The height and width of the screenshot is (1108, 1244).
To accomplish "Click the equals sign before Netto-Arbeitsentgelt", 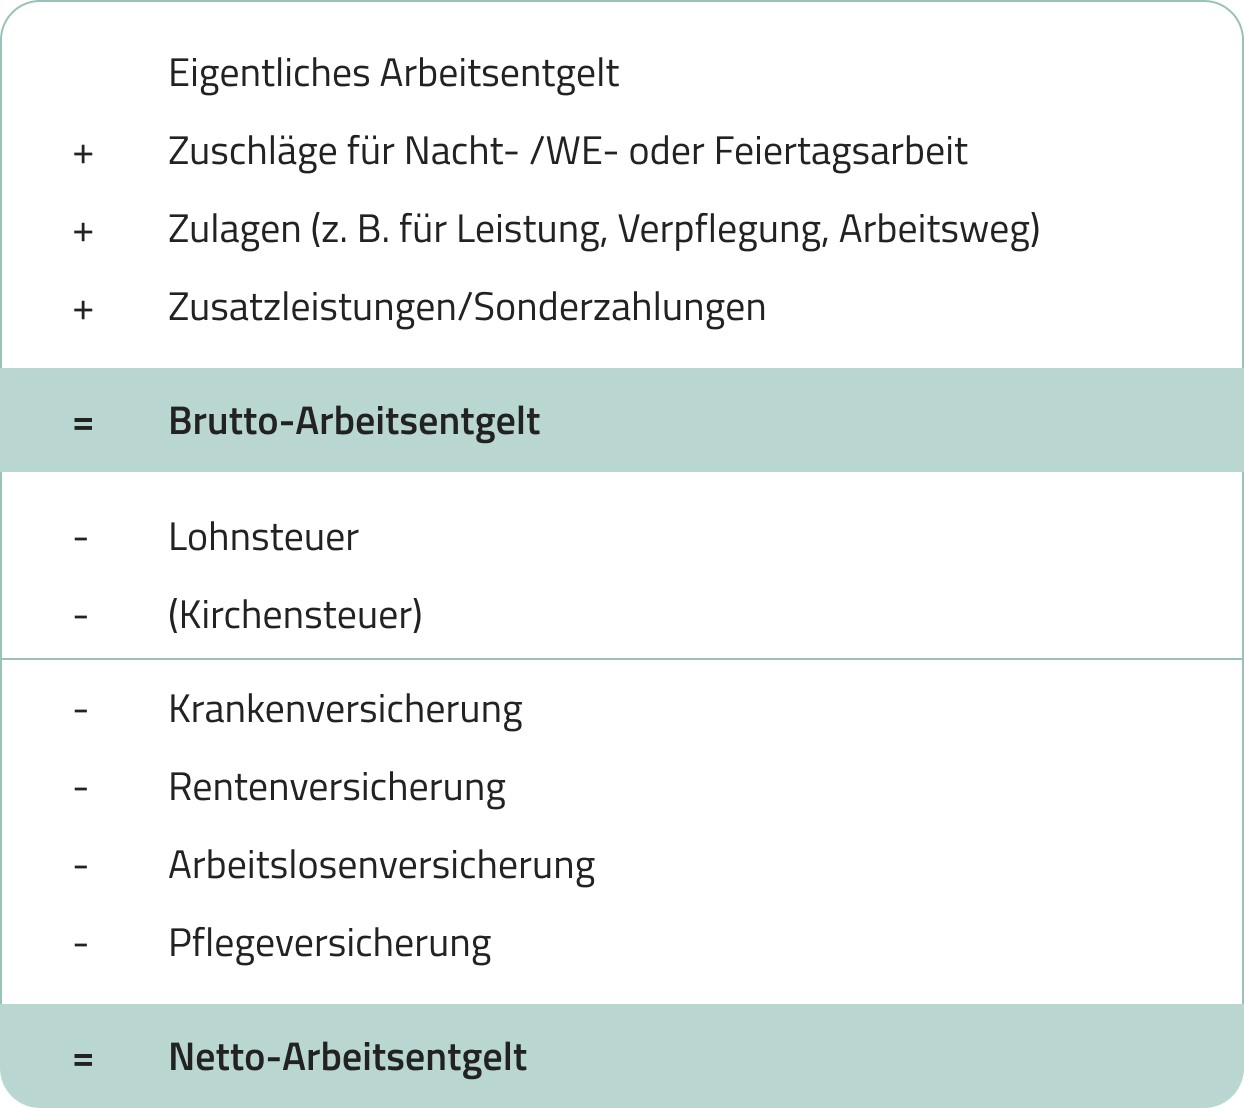I will tap(83, 1058).
